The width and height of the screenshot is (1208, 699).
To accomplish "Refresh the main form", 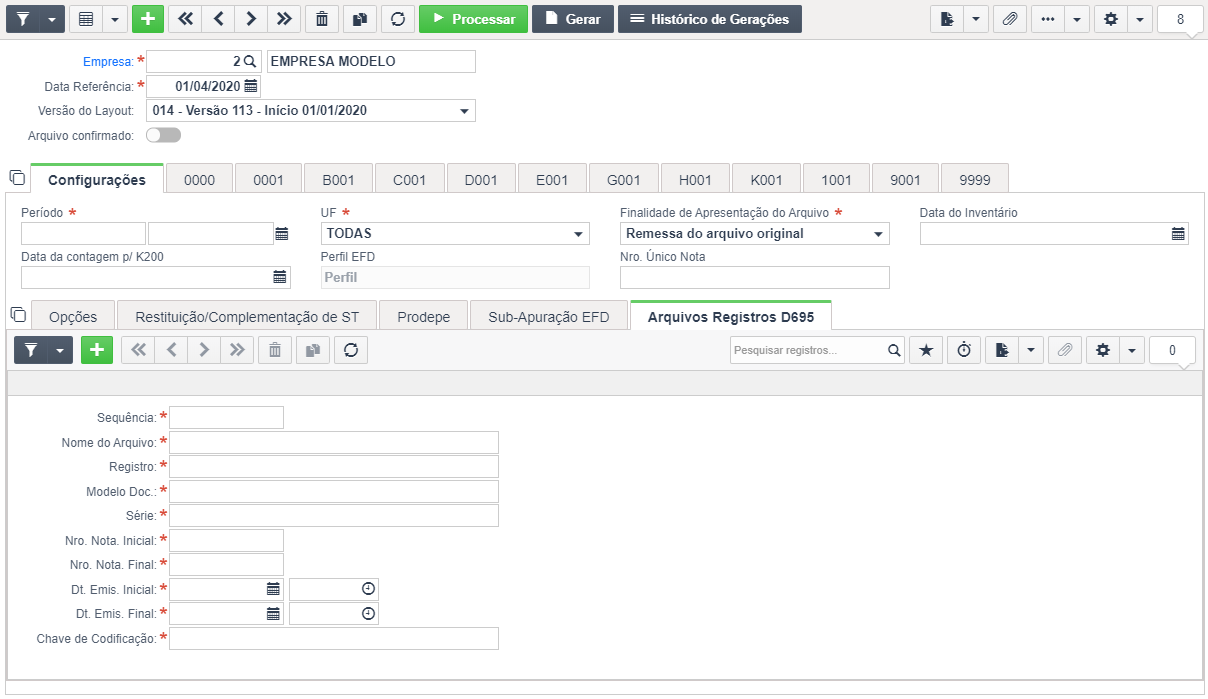I will click(x=398, y=19).
